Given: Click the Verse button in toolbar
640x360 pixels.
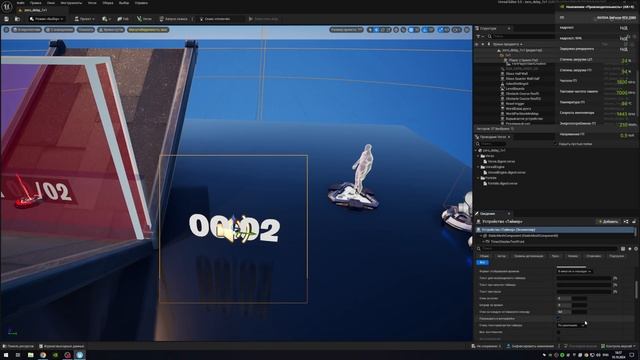Looking at the screenshot, I should coord(144,19).
